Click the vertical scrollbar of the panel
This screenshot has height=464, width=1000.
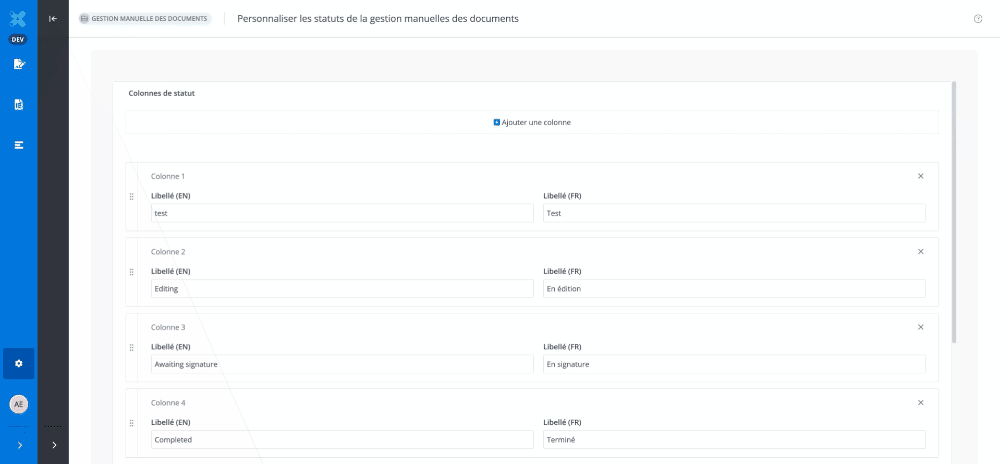[x=954, y=210]
